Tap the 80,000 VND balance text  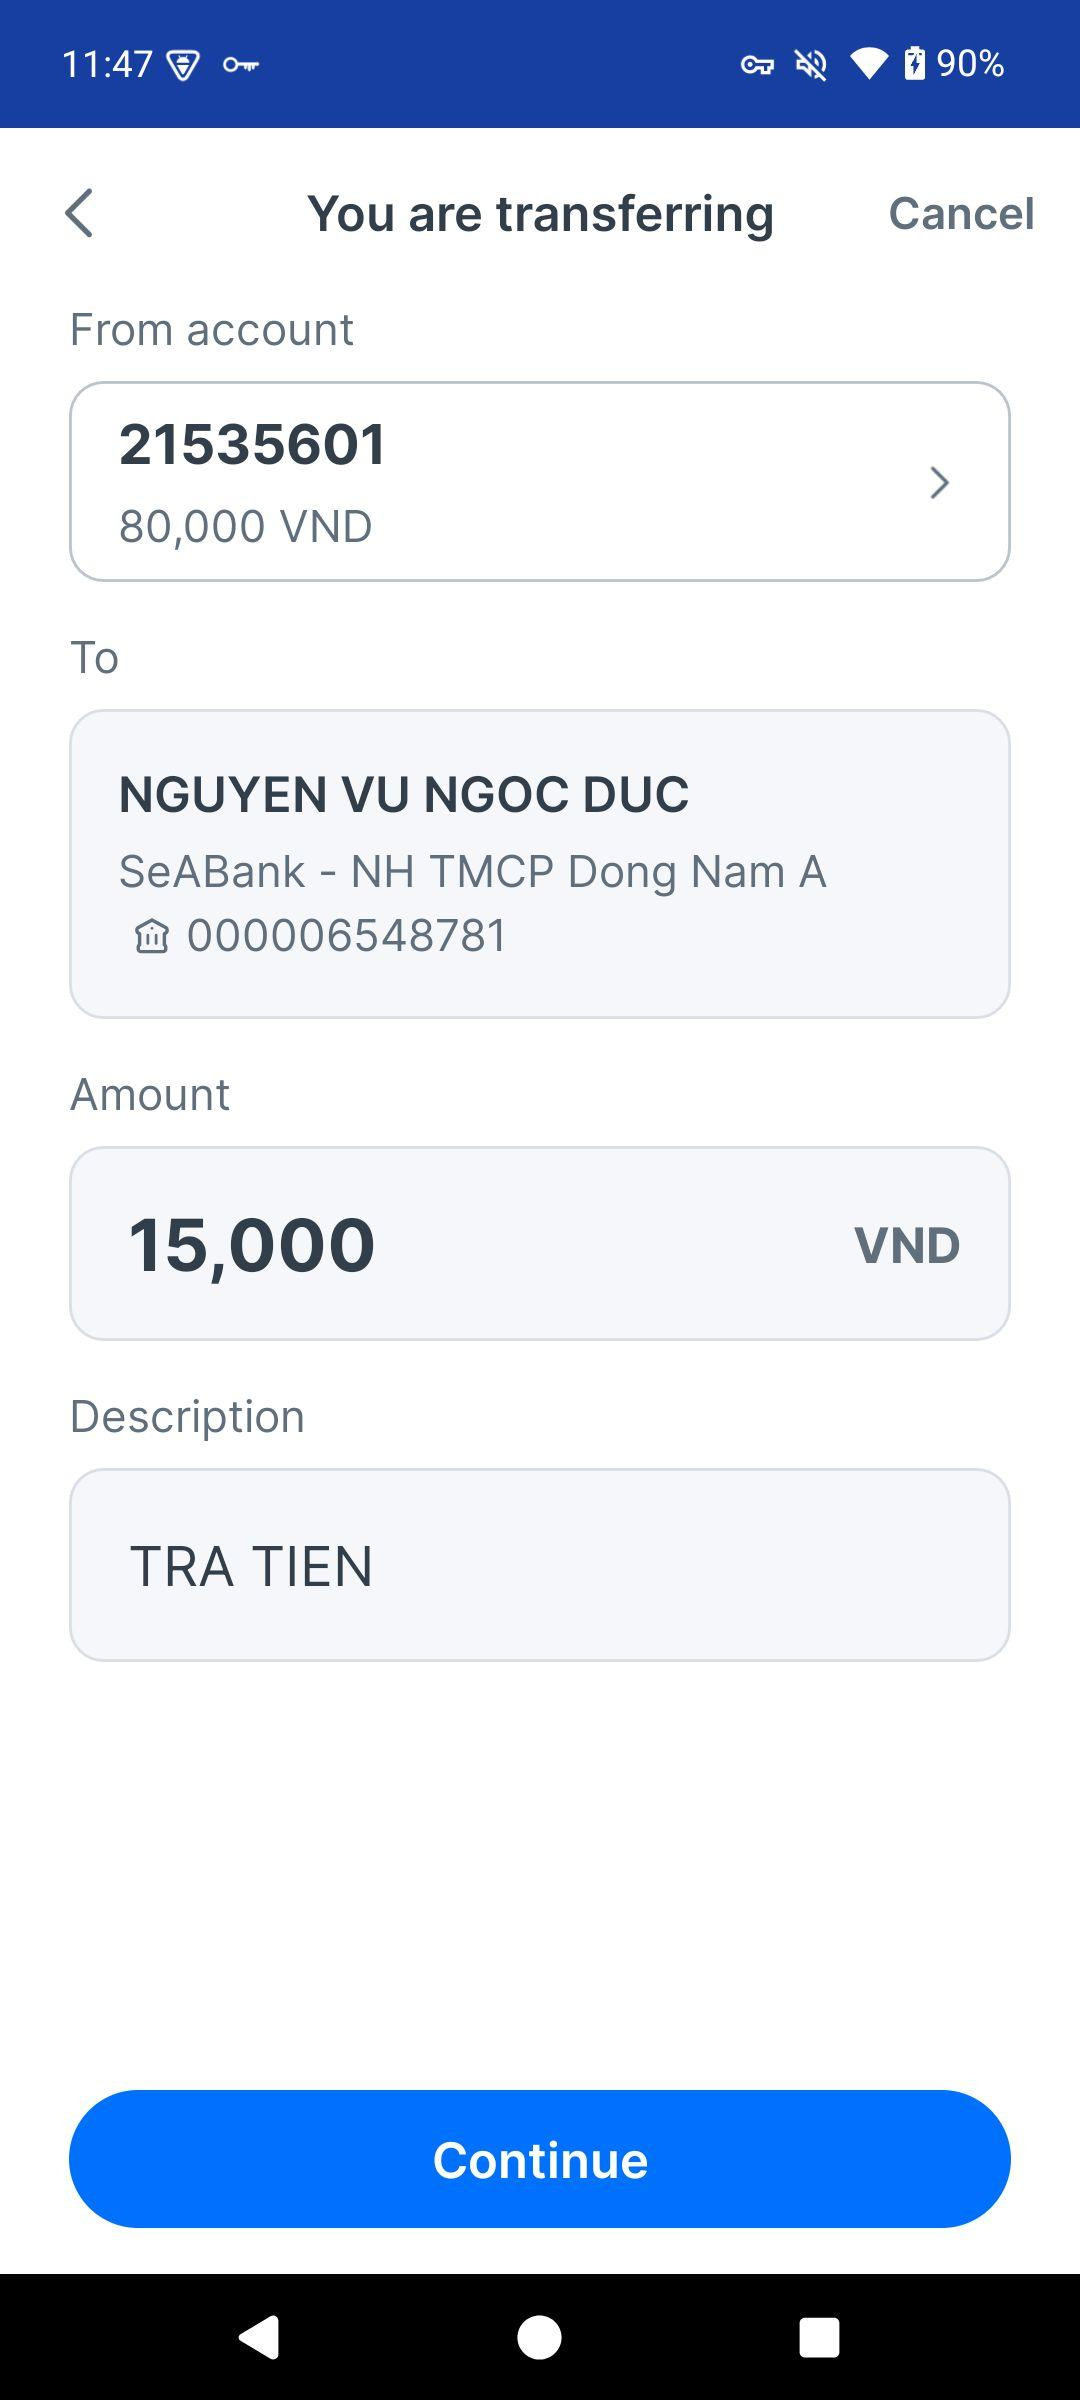(246, 526)
